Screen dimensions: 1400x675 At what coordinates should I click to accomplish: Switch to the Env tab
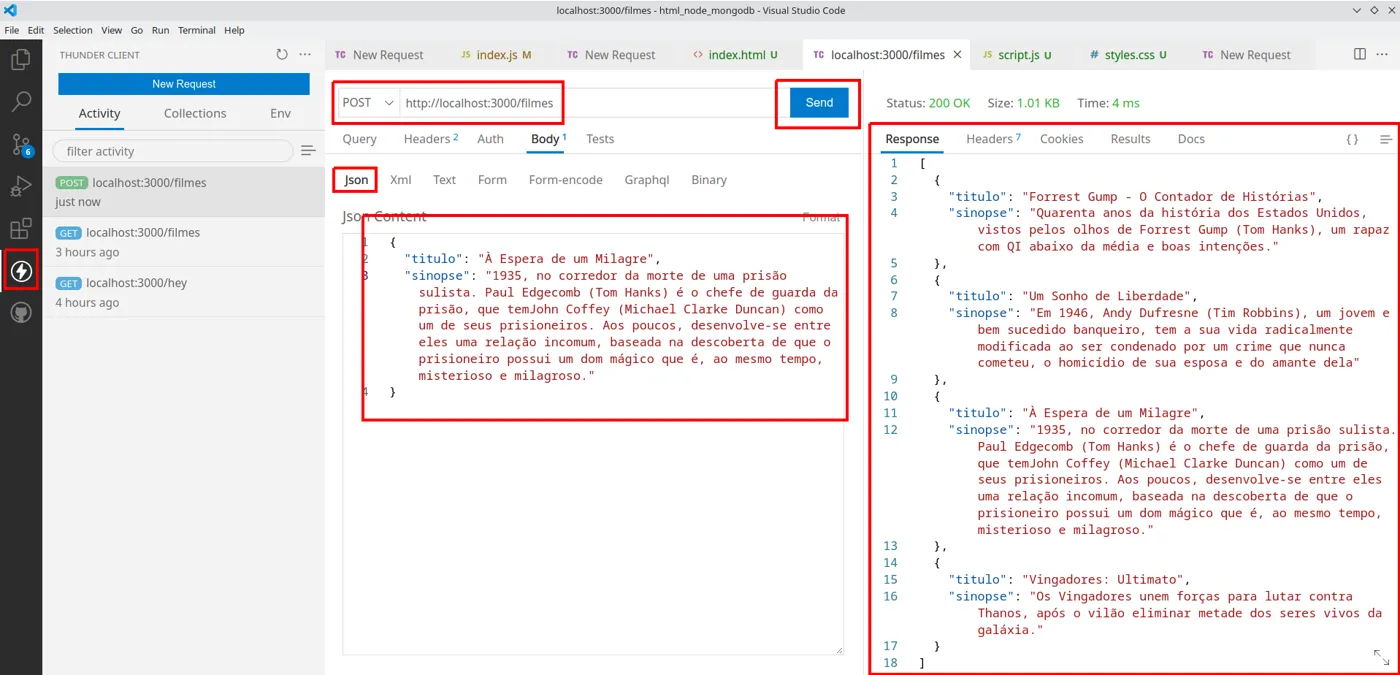click(x=281, y=113)
